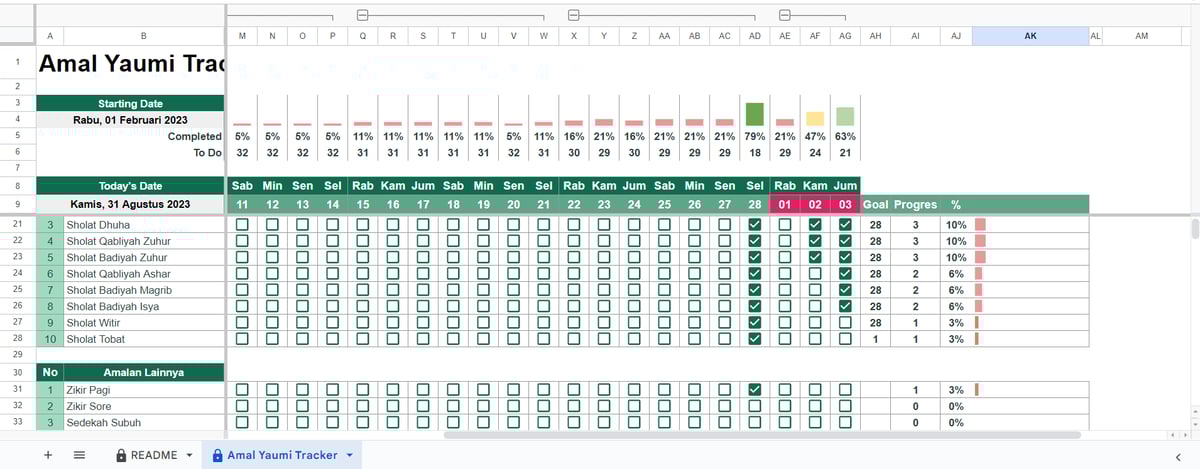
Task: Check Sholat Qabliyah Ashar box for day 02
Action: click(x=815, y=274)
